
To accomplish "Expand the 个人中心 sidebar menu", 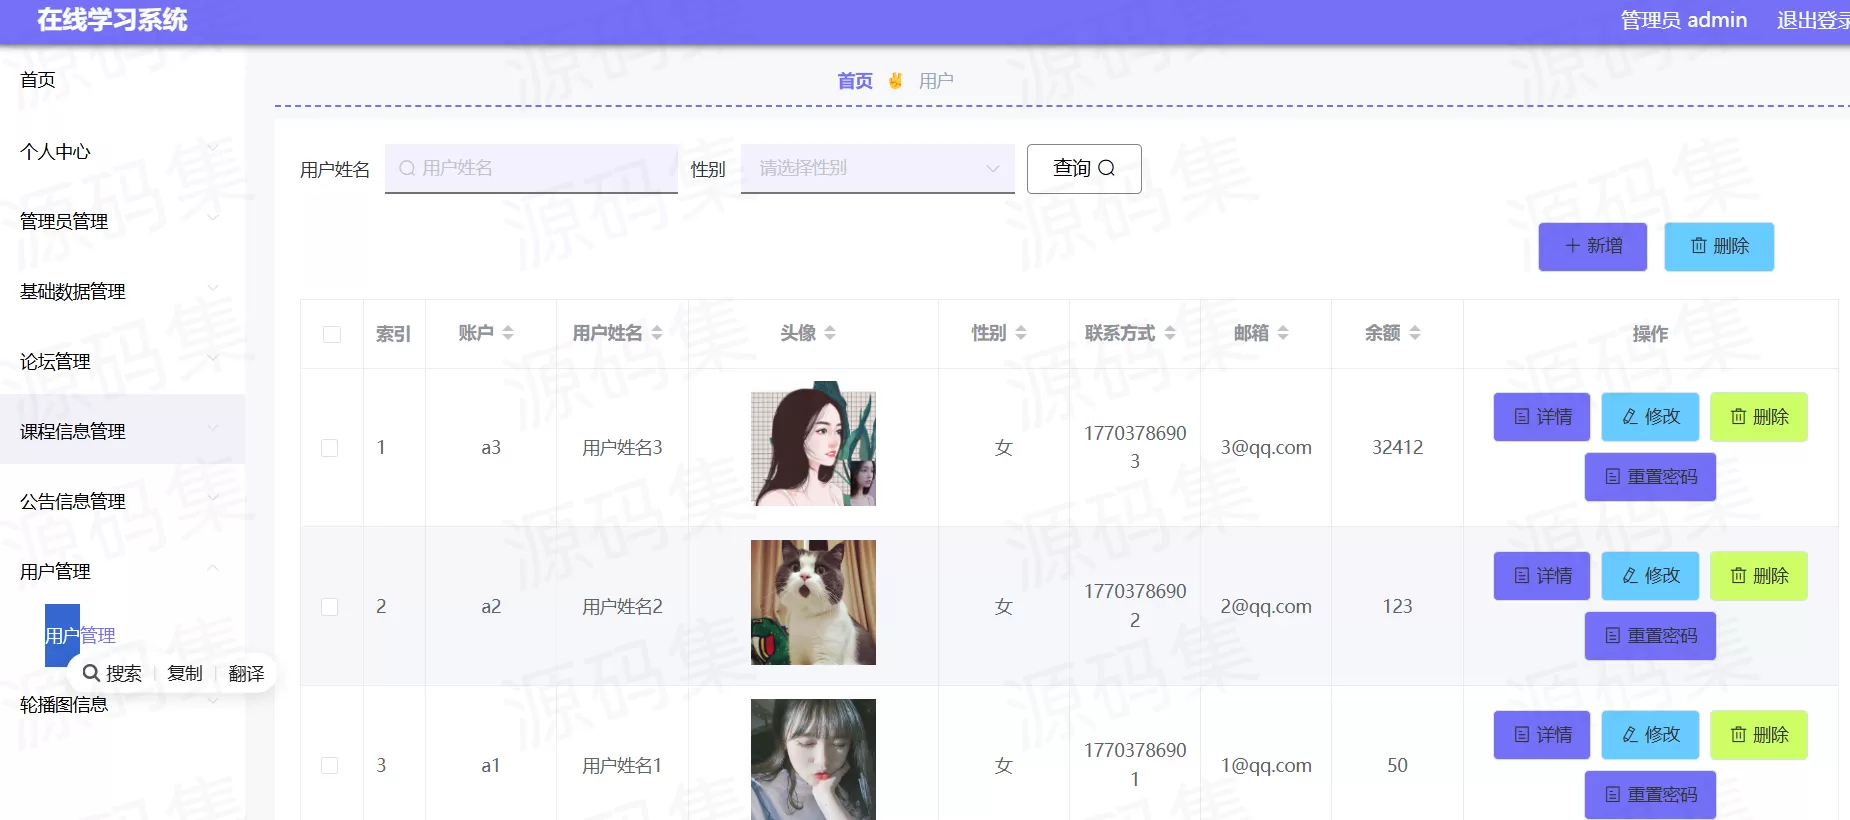I will [122, 151].
